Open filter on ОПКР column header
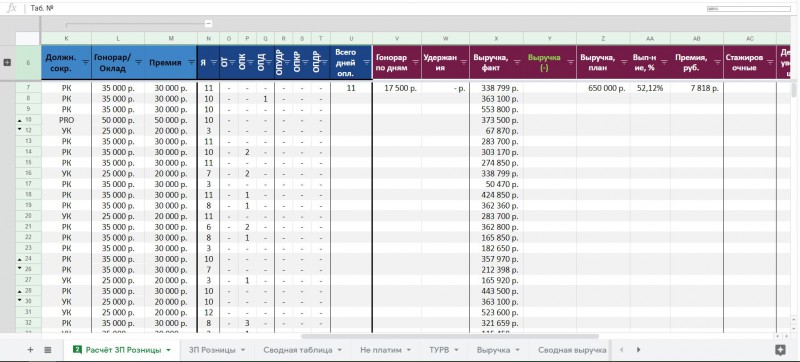This screenshot has height=362, width=800. [x=306, y=62]
